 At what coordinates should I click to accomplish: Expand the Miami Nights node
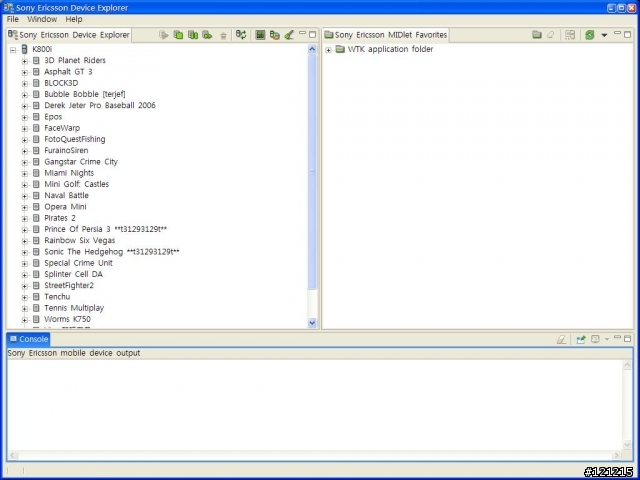pyautogui.click(x=25, y=174)
